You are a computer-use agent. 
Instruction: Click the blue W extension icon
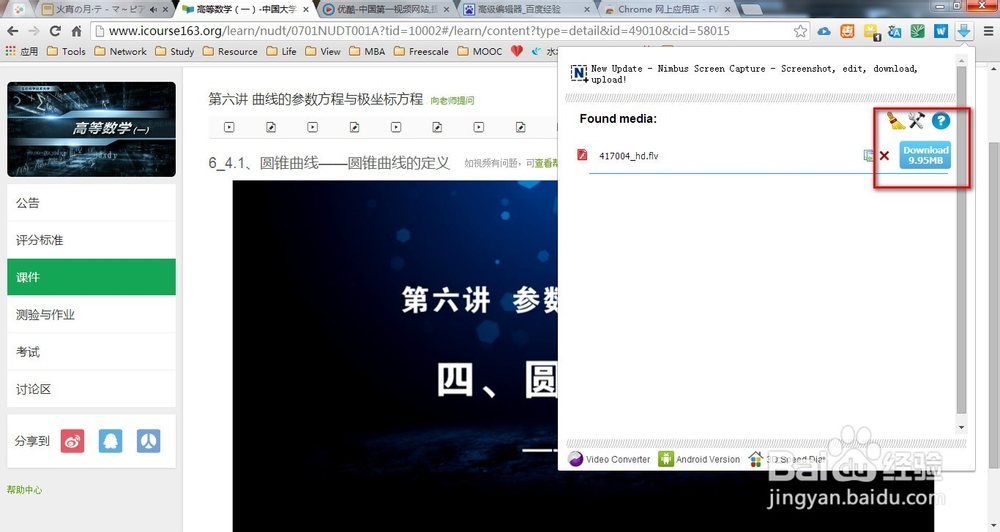tap(941, 31)
